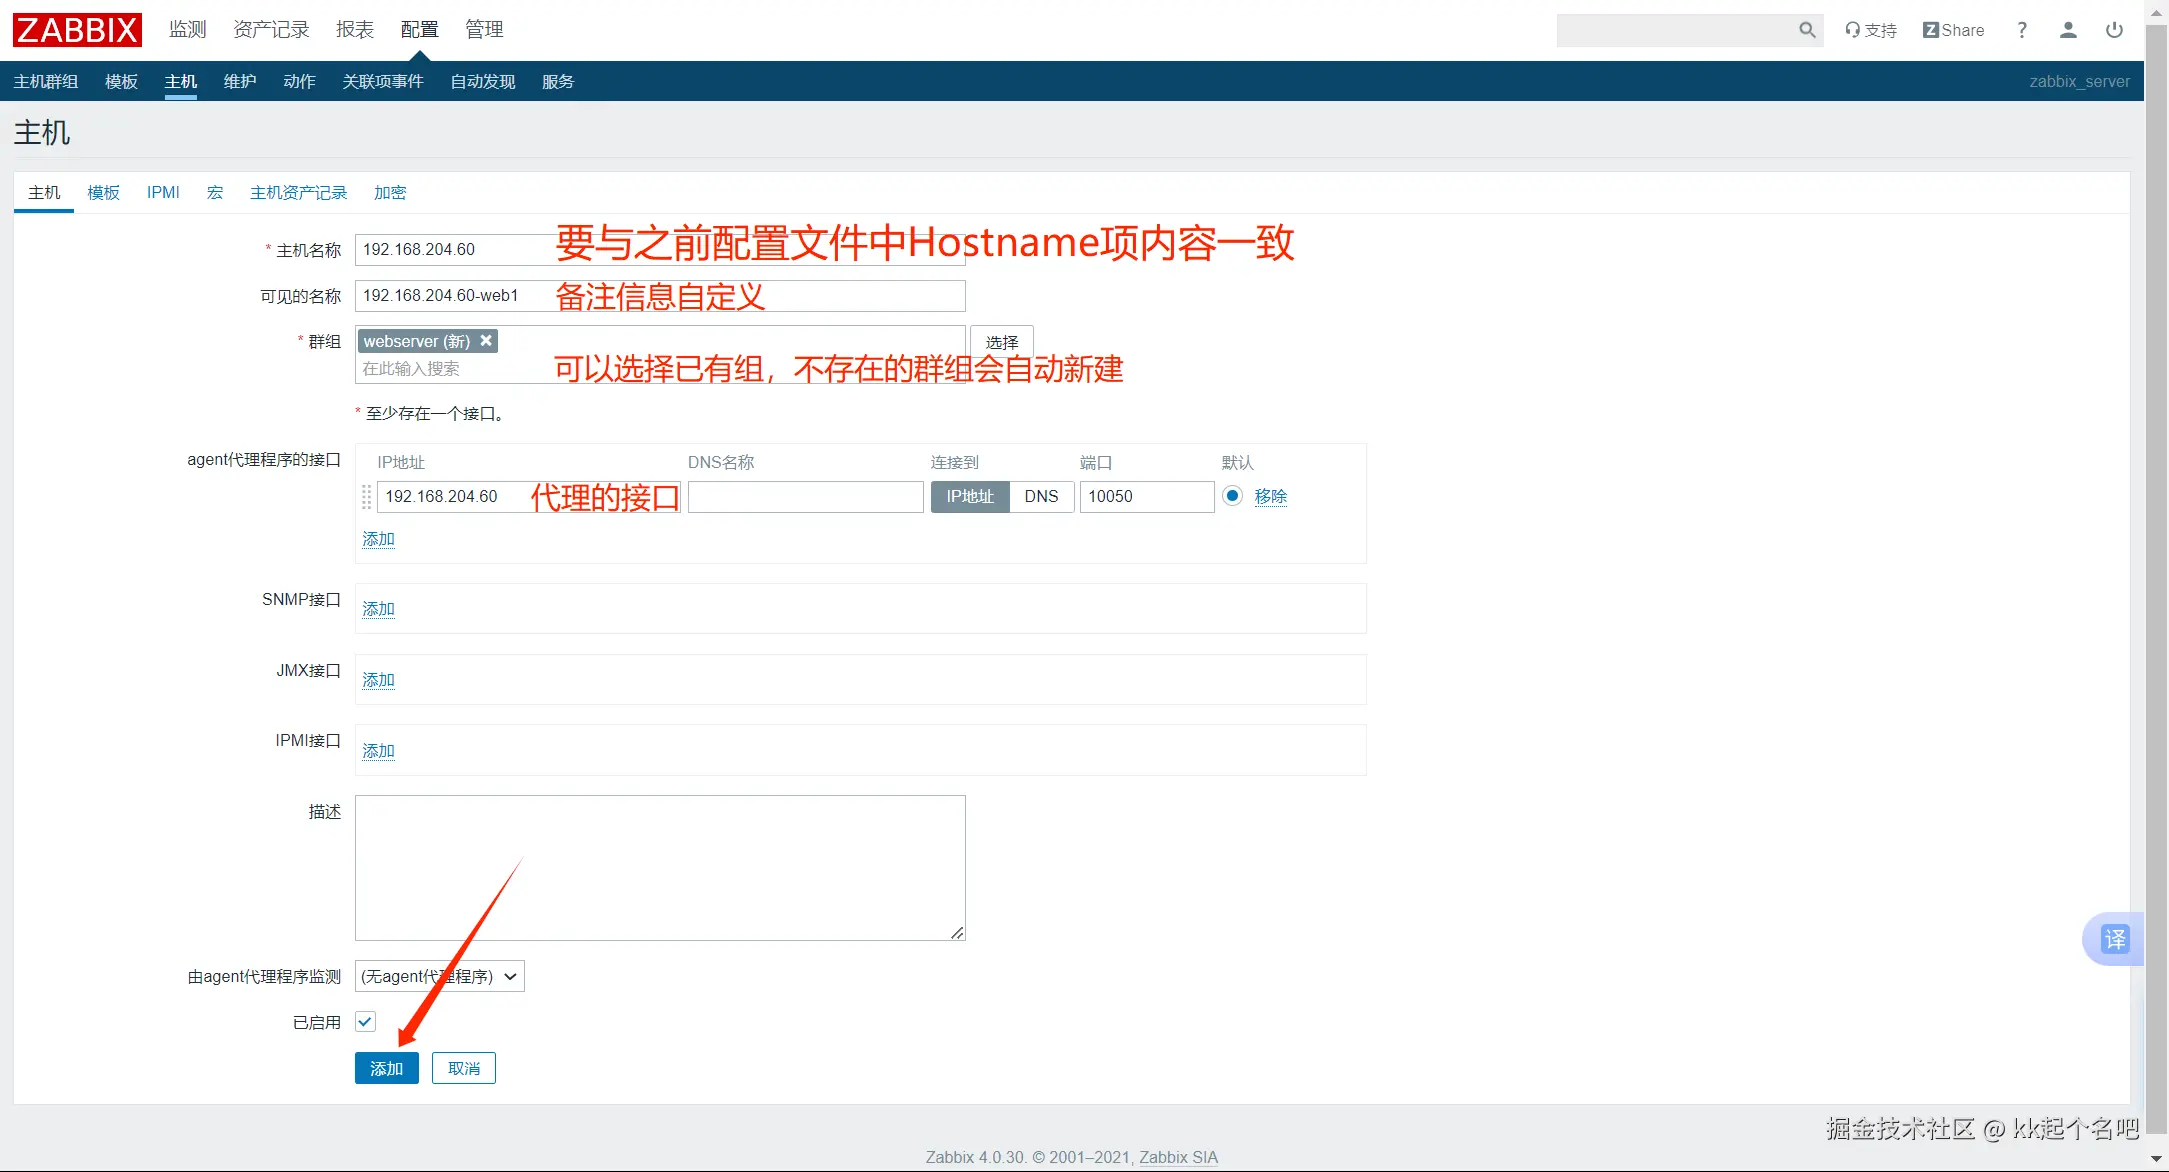Open the Zabbix Share icon link
This screenshot has height=1172, width=2169.
1953,30
